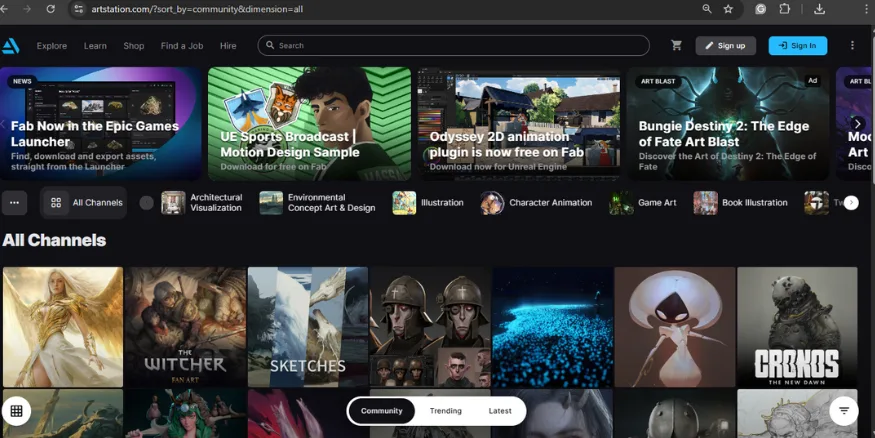
Task: Open The Witcher fan art thumbnail
Action: click(185, 327)
